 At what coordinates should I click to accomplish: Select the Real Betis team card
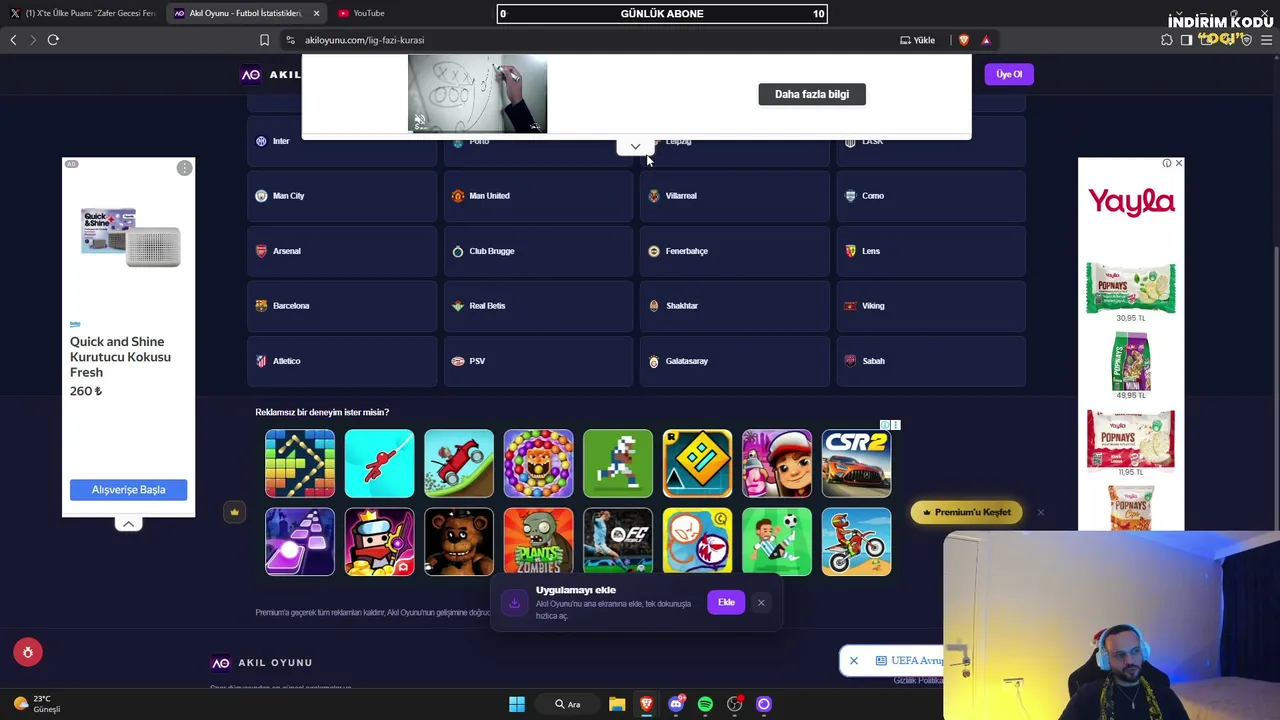[x=538, y=306]
